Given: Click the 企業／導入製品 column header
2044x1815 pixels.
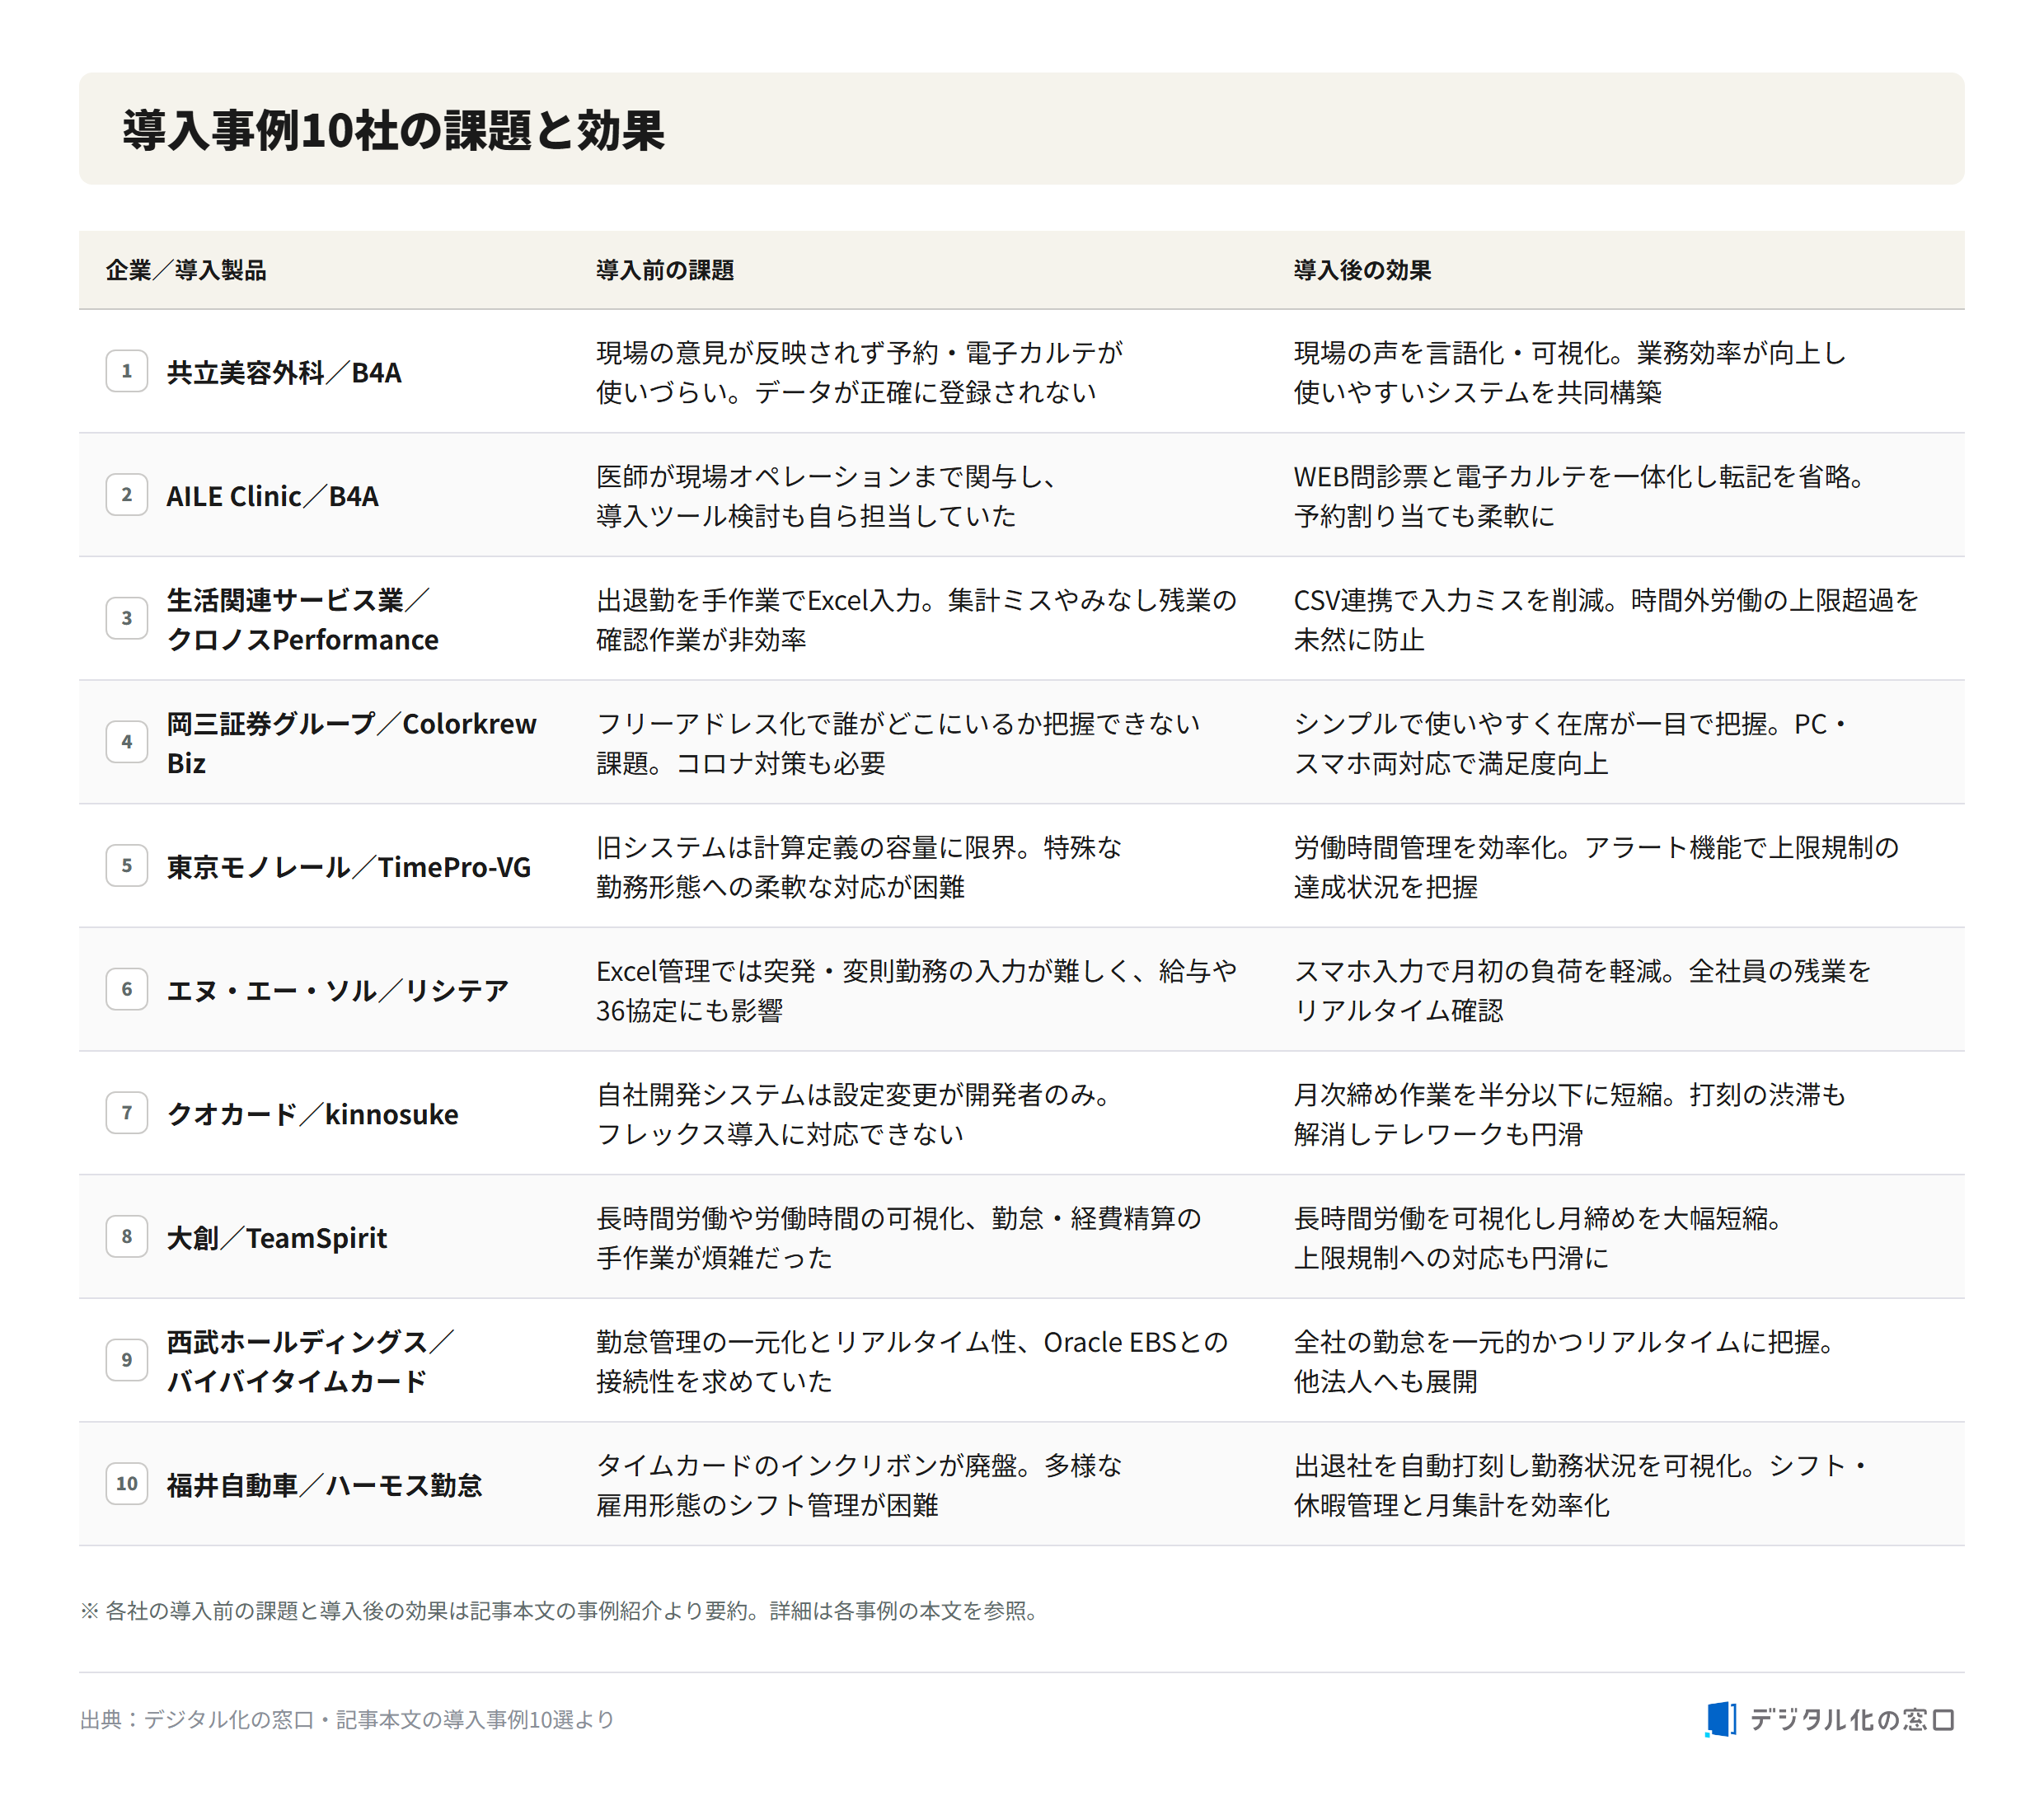Looking at the screenshot, I should tap(186, 270).
